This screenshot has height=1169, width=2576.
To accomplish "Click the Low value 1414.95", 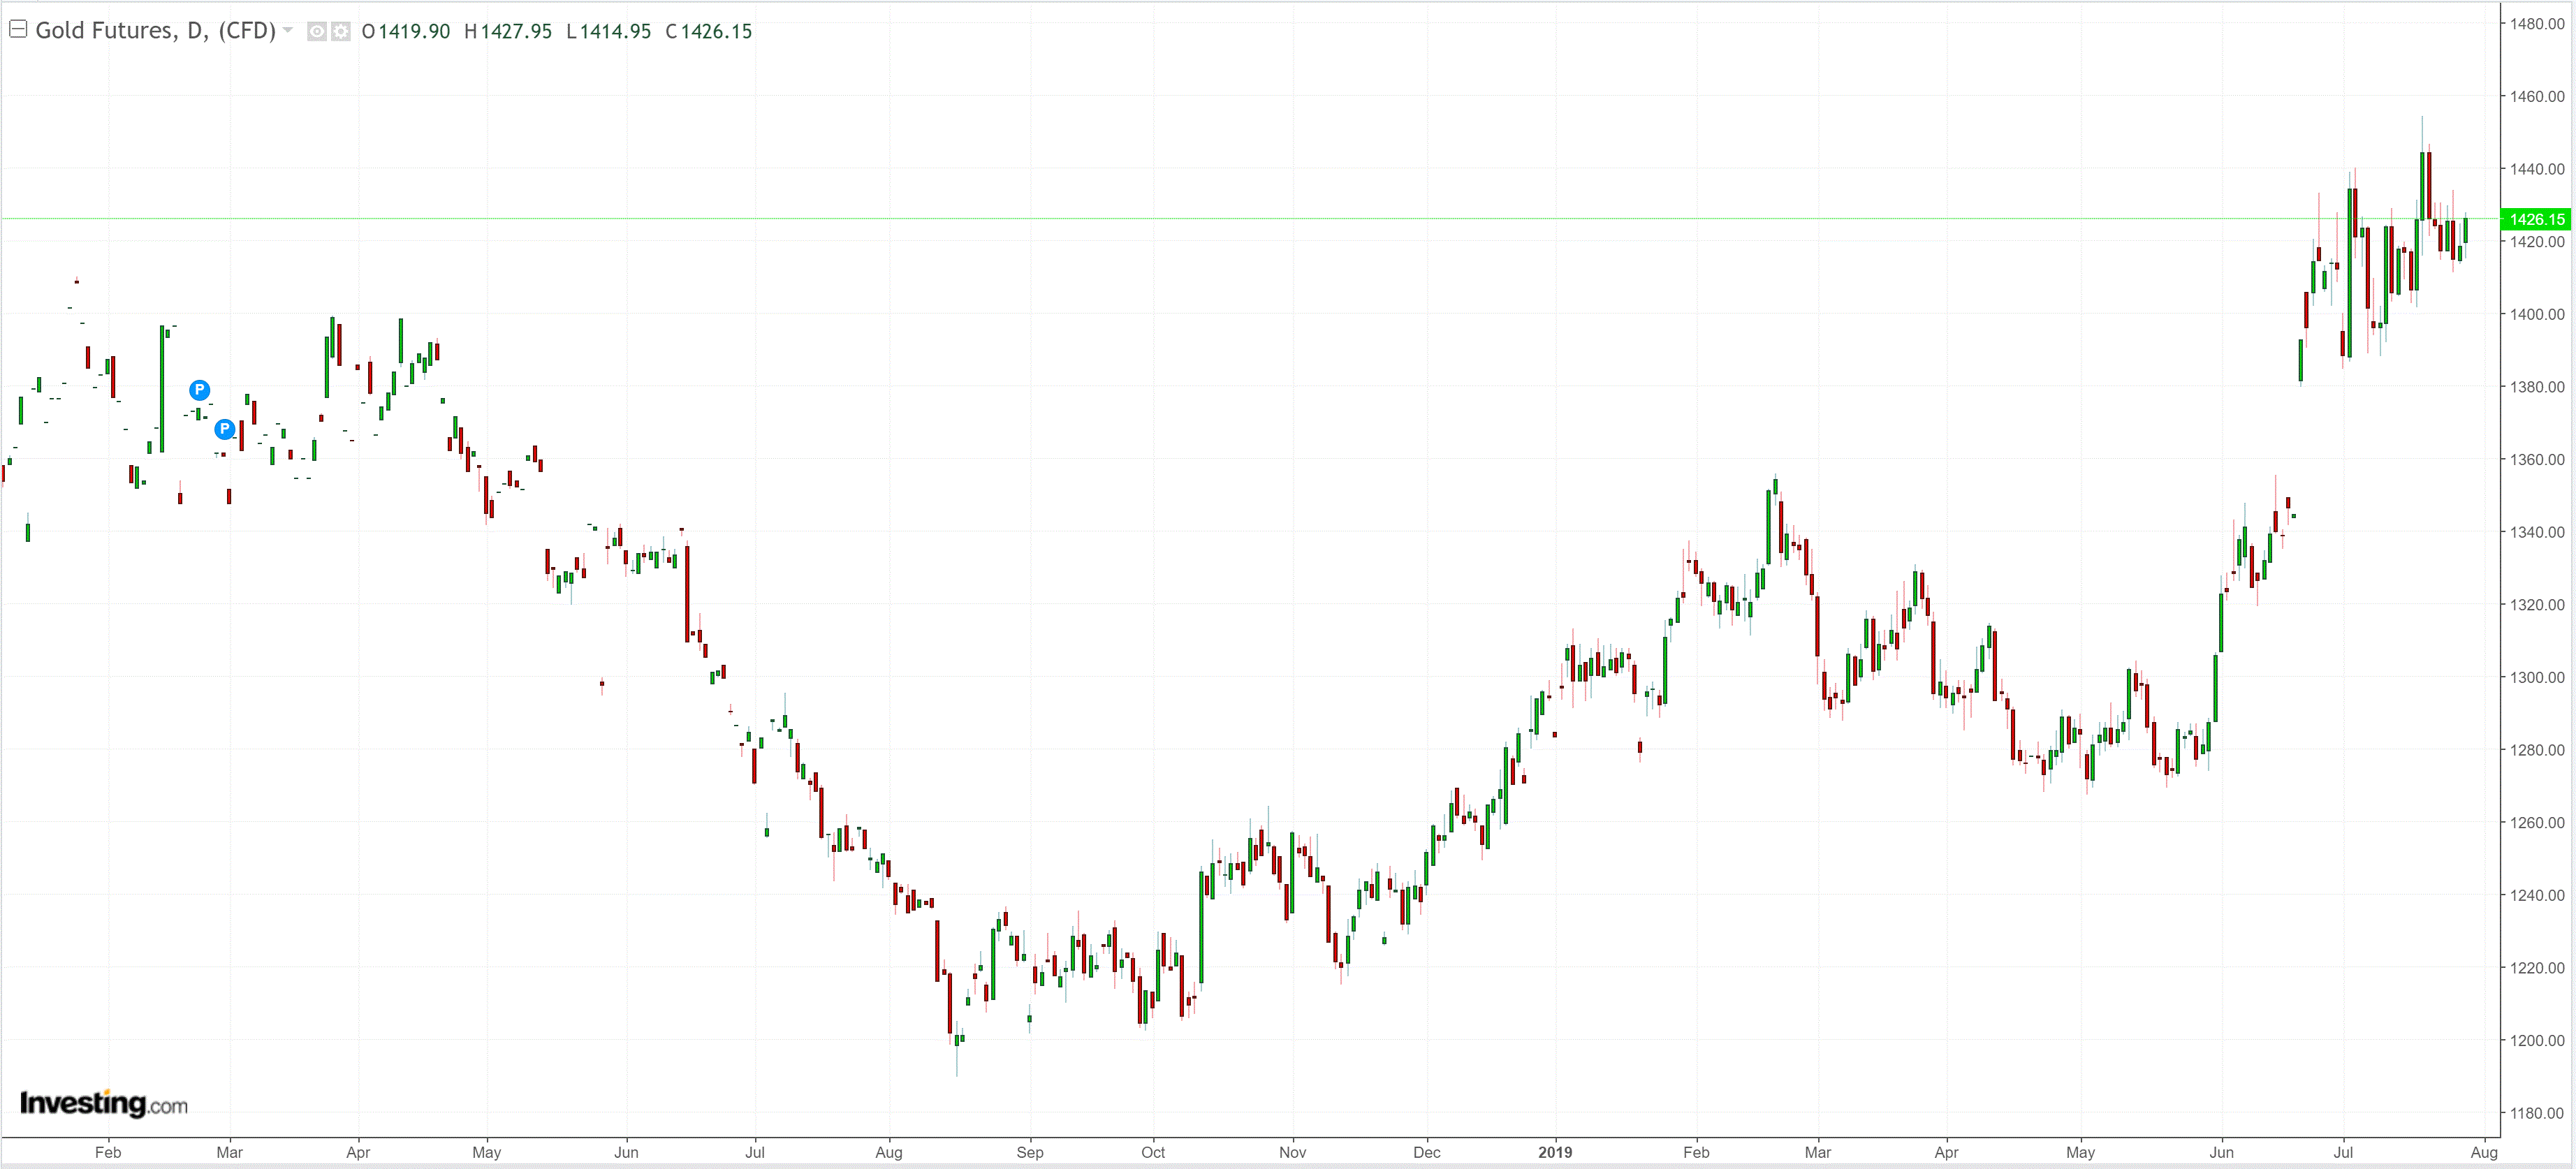I will point(615,32).
